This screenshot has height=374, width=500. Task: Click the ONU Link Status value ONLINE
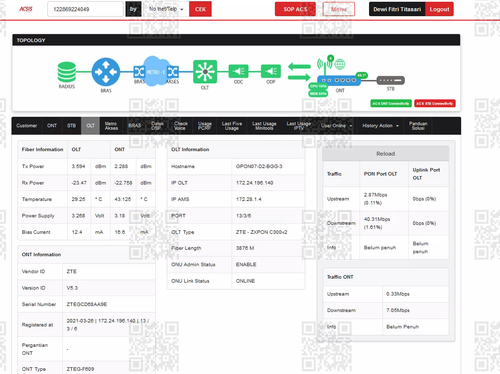click(x=245, y=281)
